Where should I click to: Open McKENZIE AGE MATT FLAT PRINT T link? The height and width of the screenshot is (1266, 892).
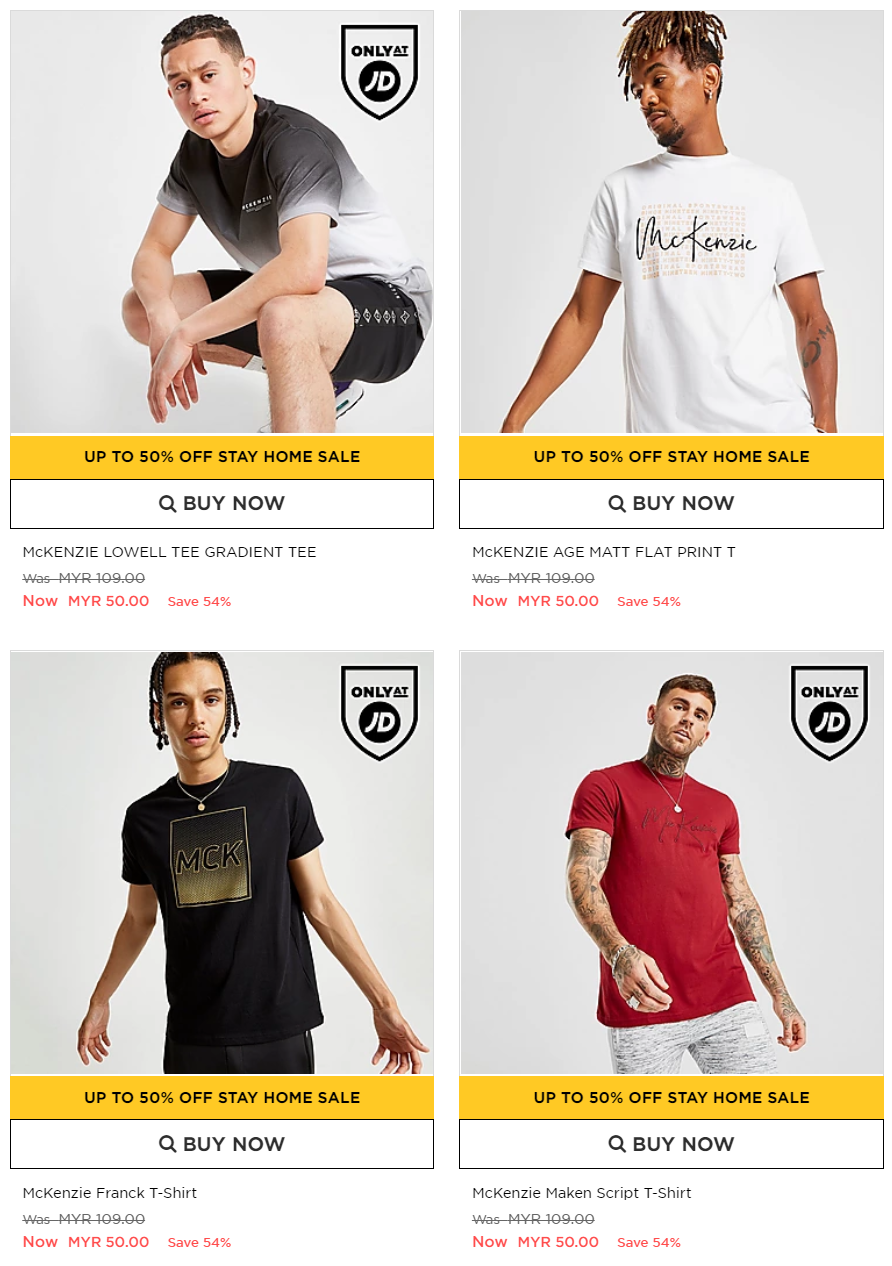[604, 552]
